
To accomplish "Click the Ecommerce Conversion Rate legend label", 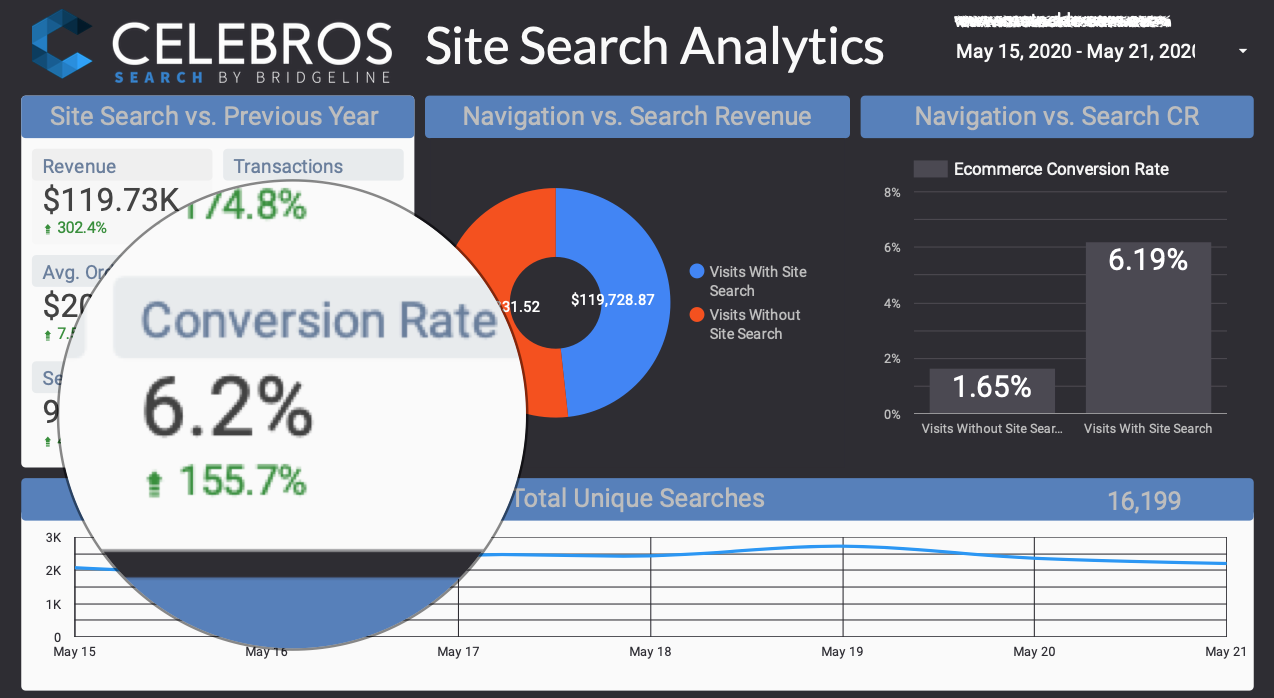I will (x=1061, y=169).
